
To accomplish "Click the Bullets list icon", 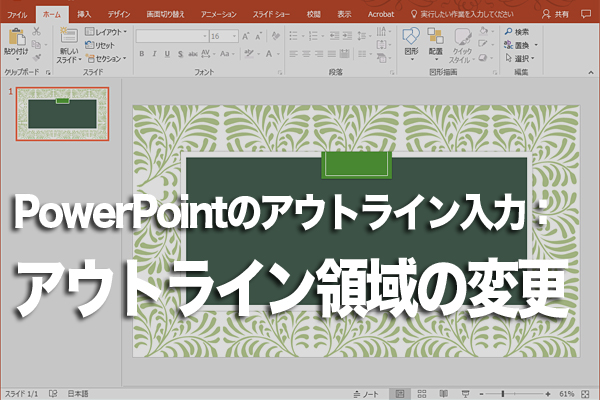I will click(293, 36).
